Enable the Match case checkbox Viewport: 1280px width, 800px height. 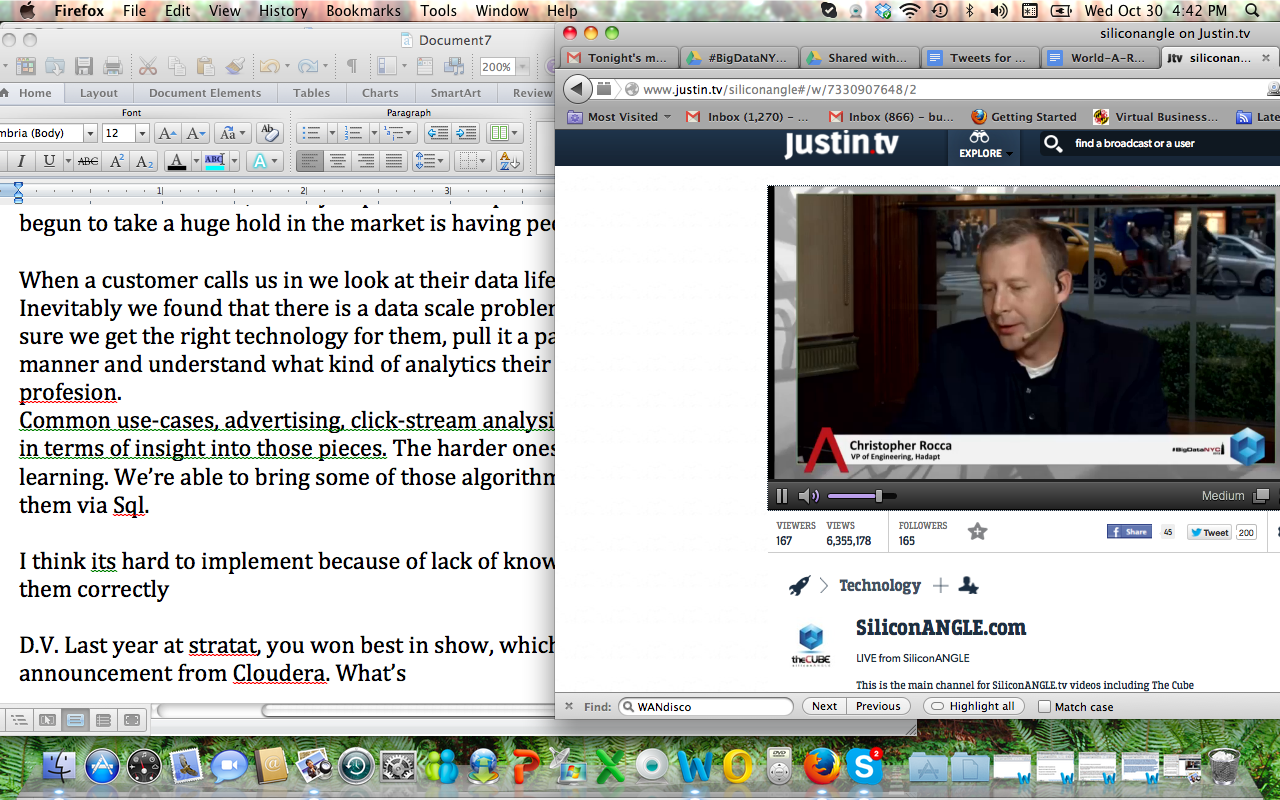(x=1044, y=707)
